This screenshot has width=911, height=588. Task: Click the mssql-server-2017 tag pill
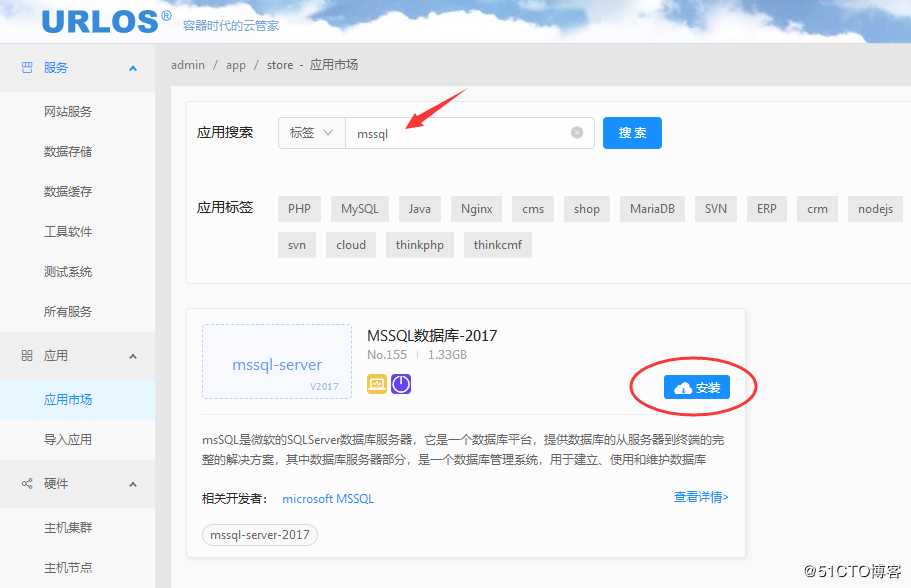point(260,535)
